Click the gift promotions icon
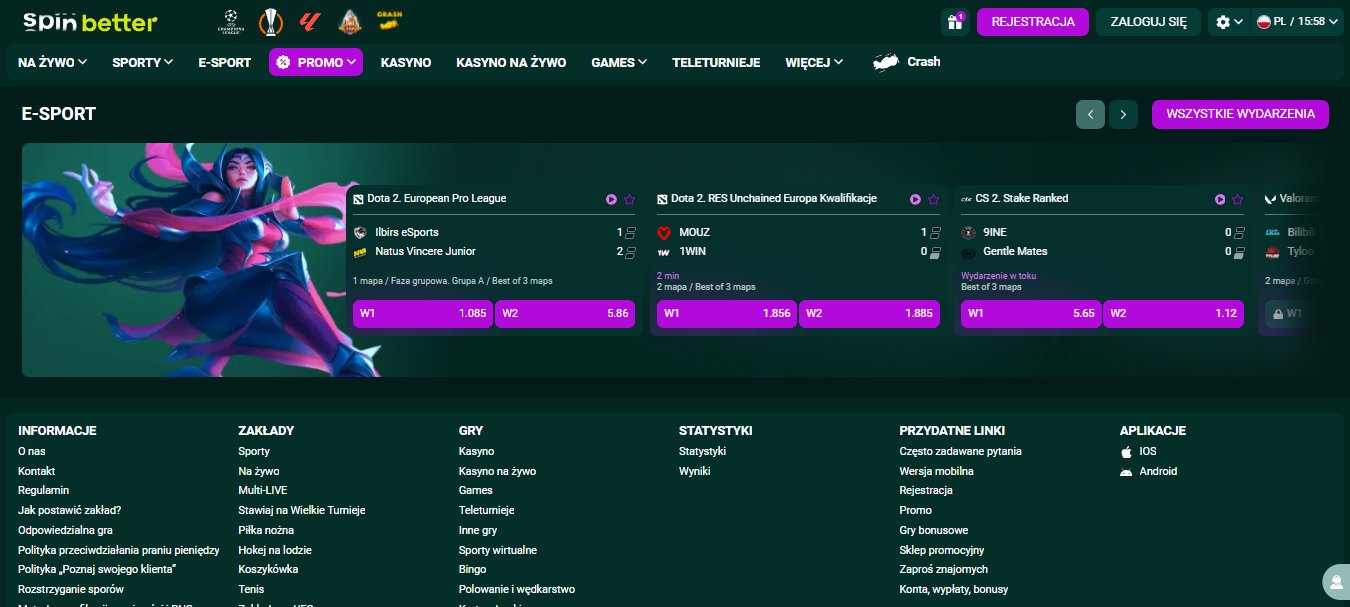Screen dimensions: 1350x607 (x=953, y=21)
